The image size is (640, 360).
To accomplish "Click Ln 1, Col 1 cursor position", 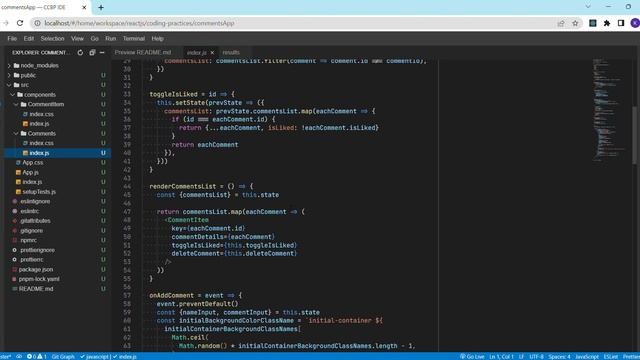I will (x=501, y=356).
